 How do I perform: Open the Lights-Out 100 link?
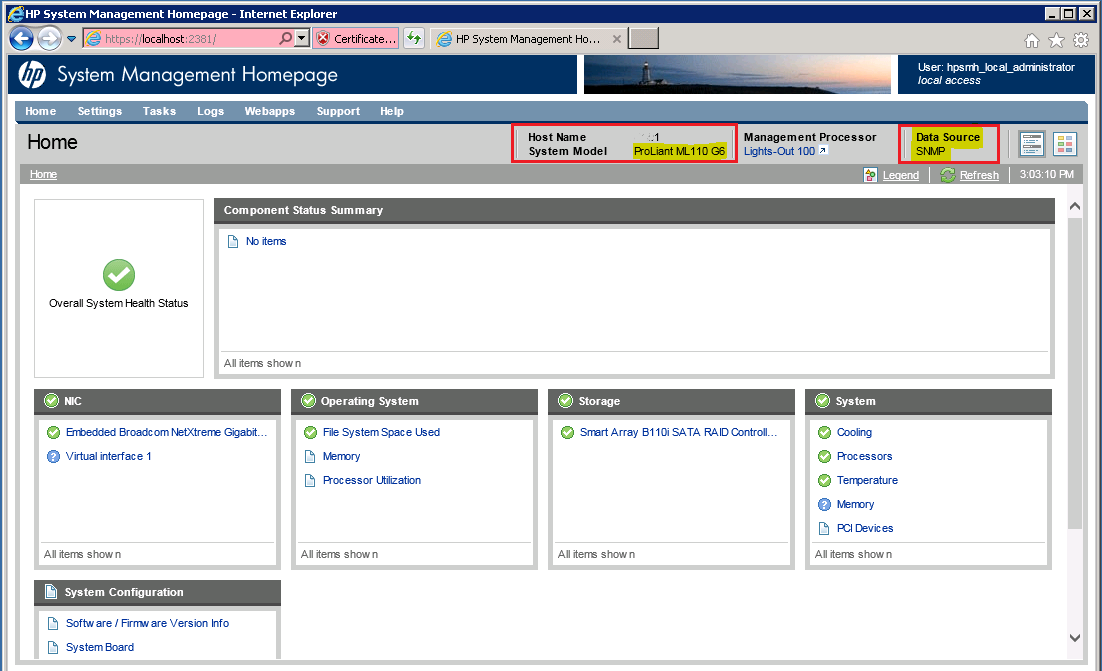[x=779, y=151]
